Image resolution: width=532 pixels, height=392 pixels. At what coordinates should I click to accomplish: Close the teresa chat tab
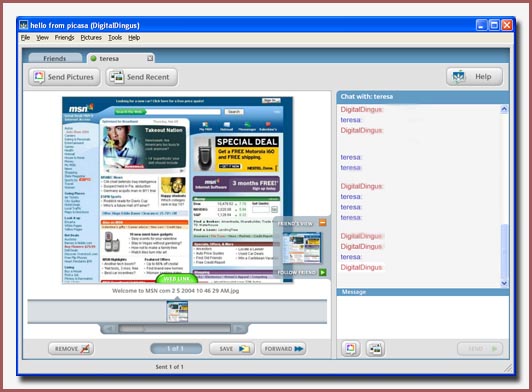click(x=150, y=58)
